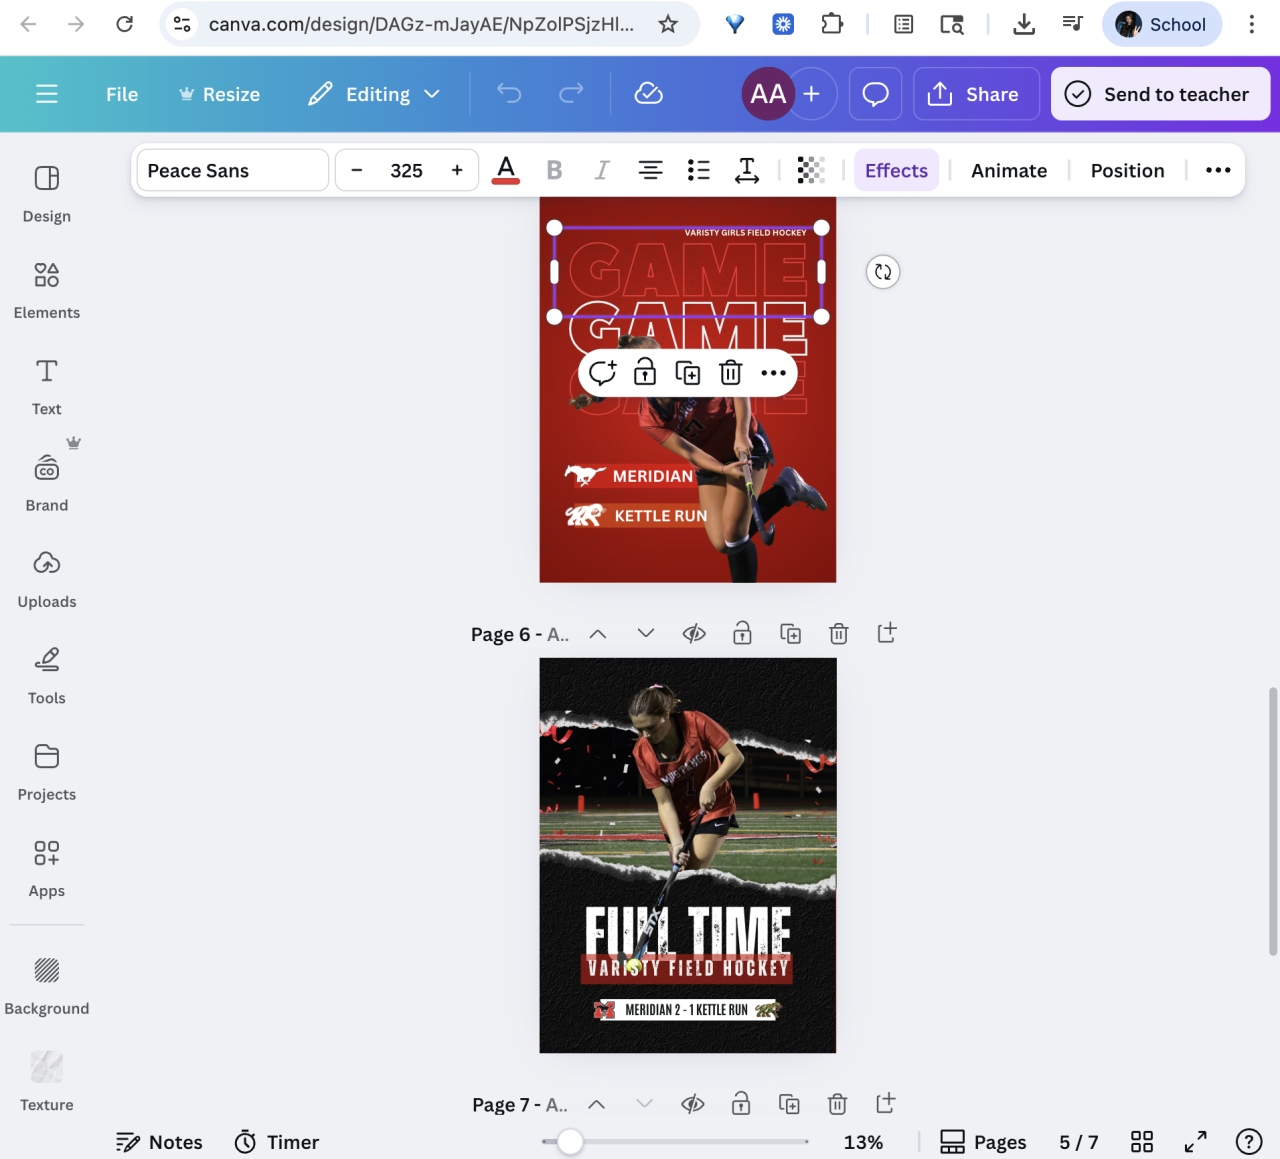Toggle bold formatting
The width and height of the screenshot is (1280, 1159).
[x=554, y=170]
